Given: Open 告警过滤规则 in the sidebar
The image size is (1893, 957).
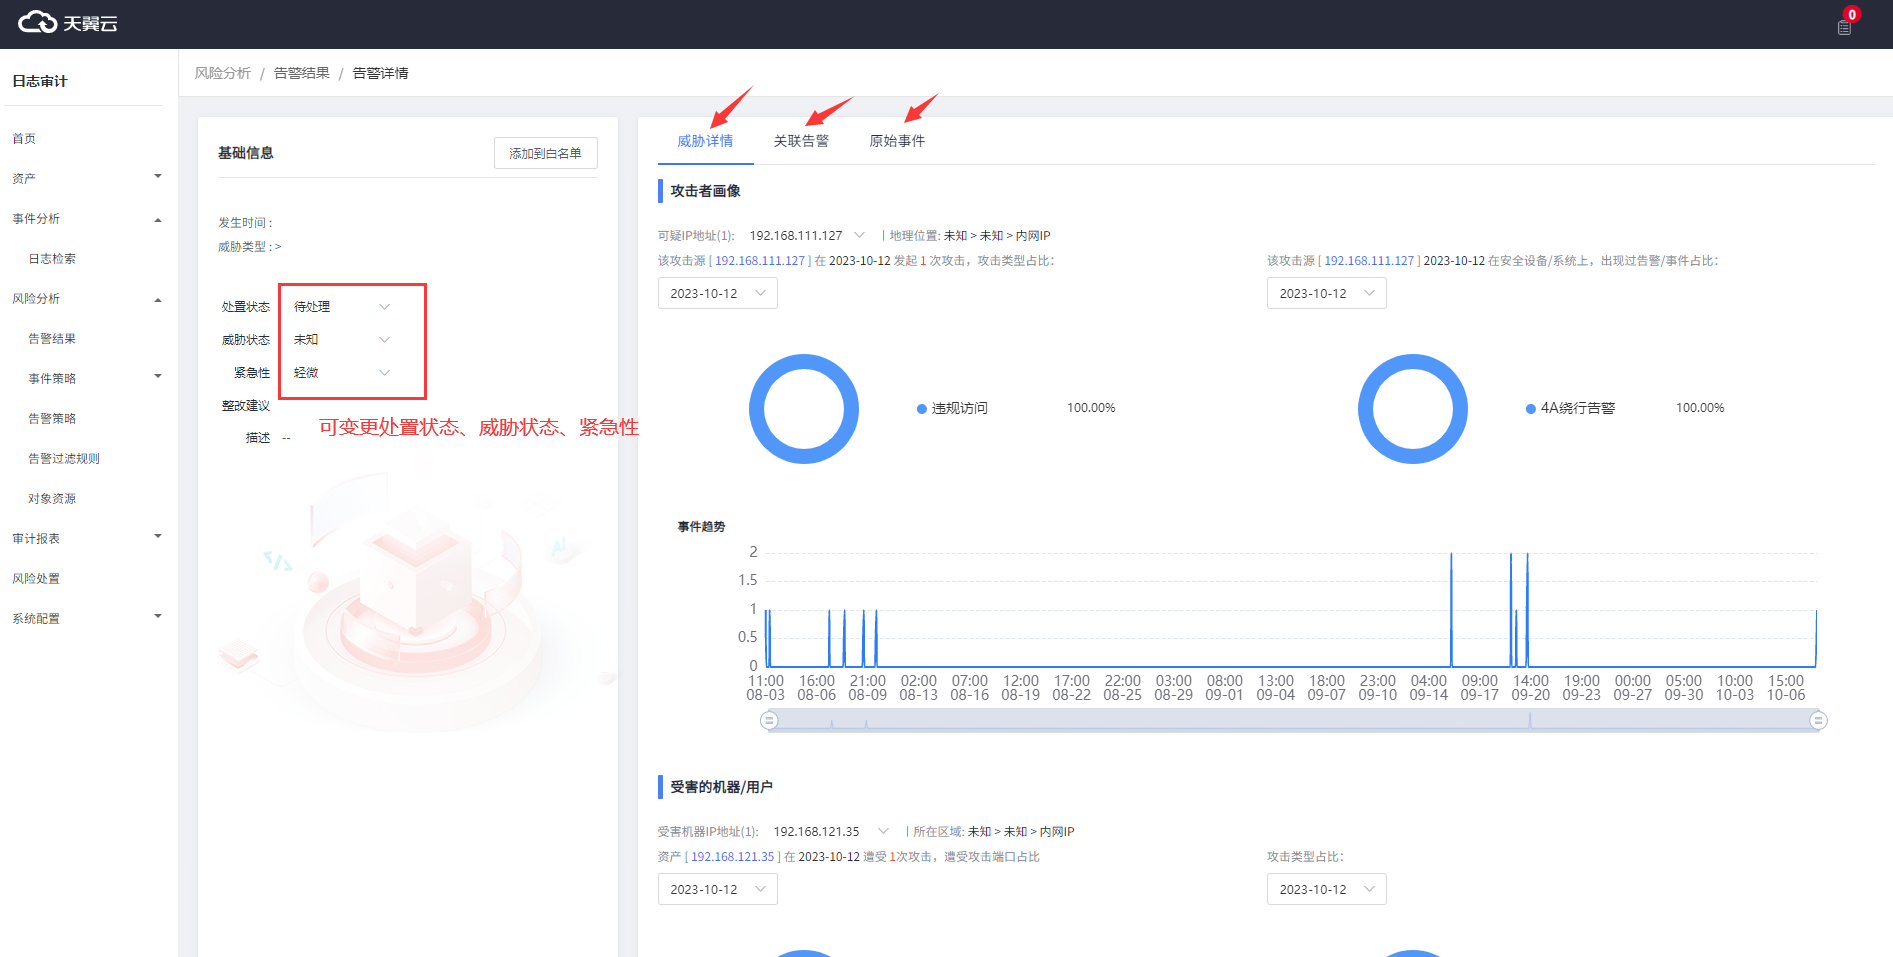Looking at the screenshot, I should [x=64, y=459].
